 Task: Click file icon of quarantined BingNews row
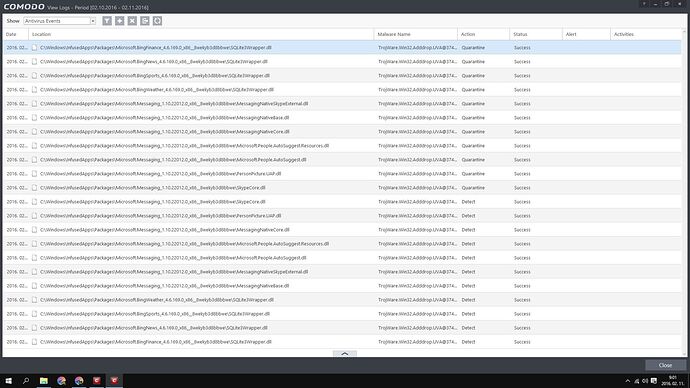point(34,62)
